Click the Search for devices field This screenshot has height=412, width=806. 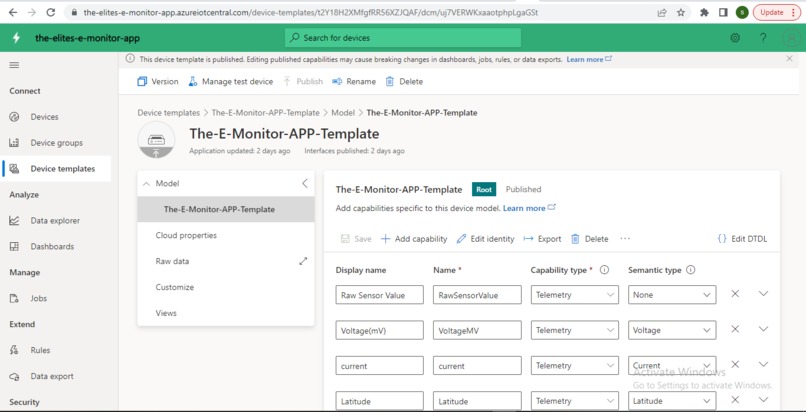(x=403, y=38)
